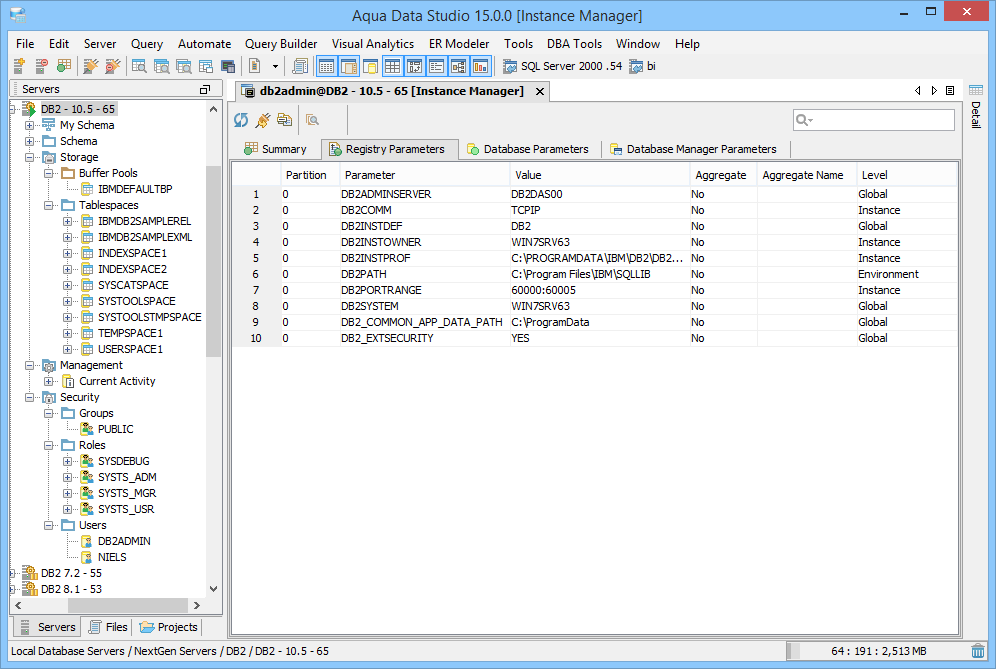Sort by the Aggregate Name column header

pyautogui.click(x=805, y=175)
